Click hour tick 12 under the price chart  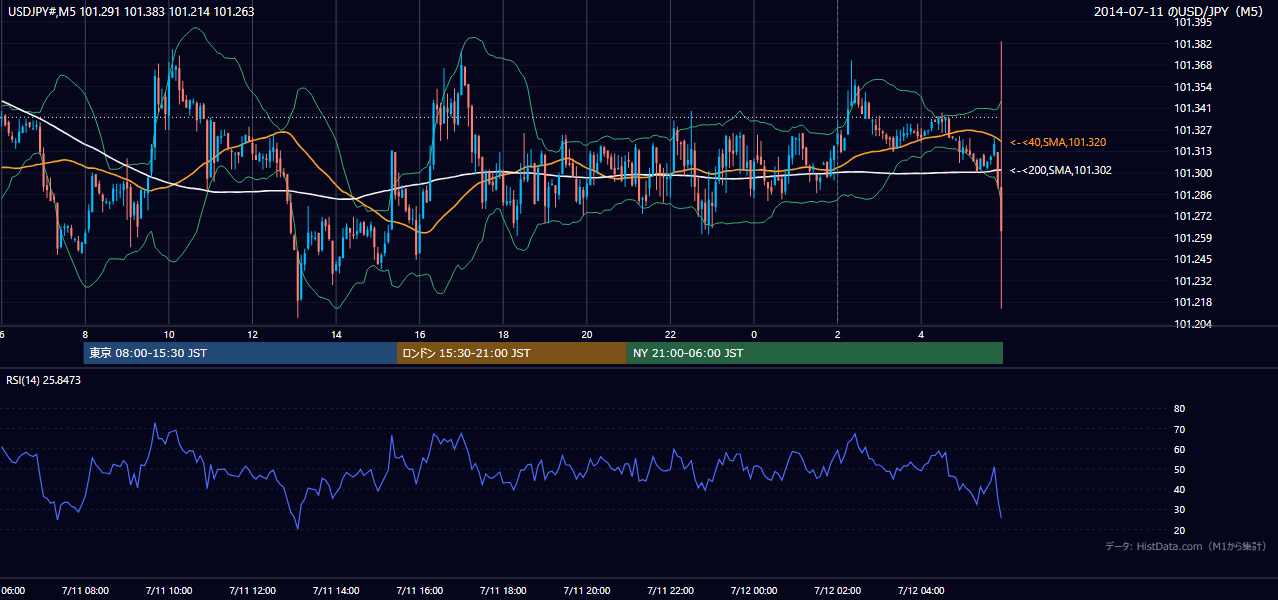252,334
